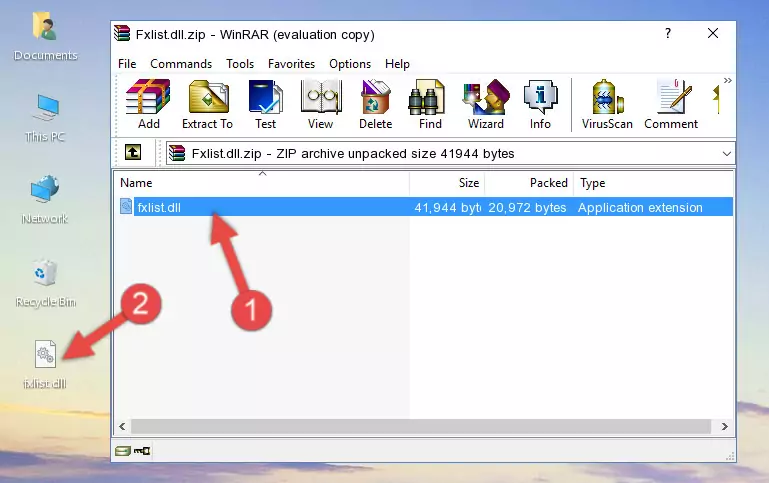Screen dimensions: 769x483
Task: Click the drive icon in status bar
Action: pos(123,451)
